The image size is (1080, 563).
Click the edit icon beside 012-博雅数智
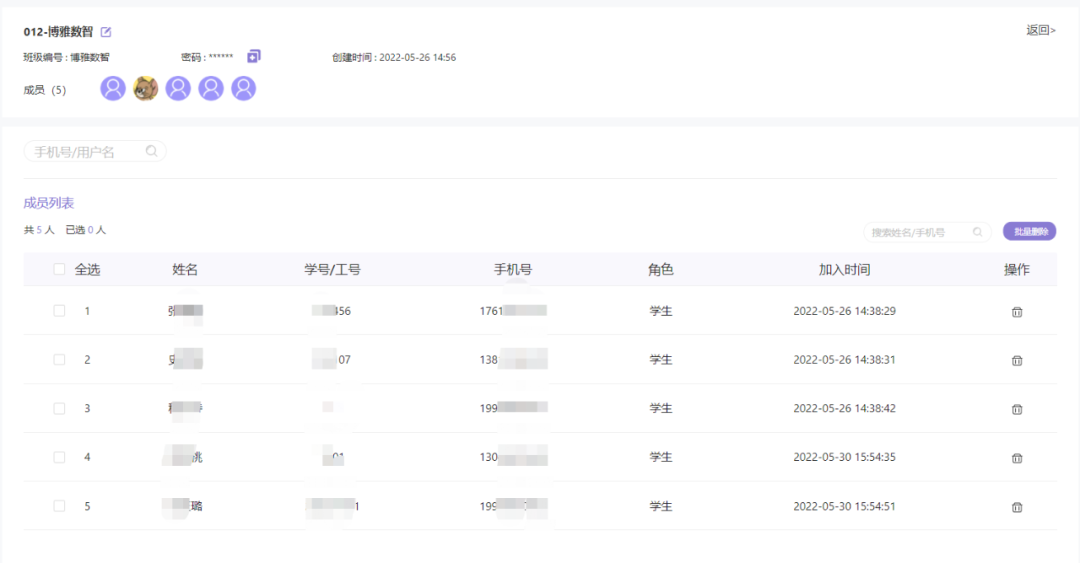click(106, 32)
